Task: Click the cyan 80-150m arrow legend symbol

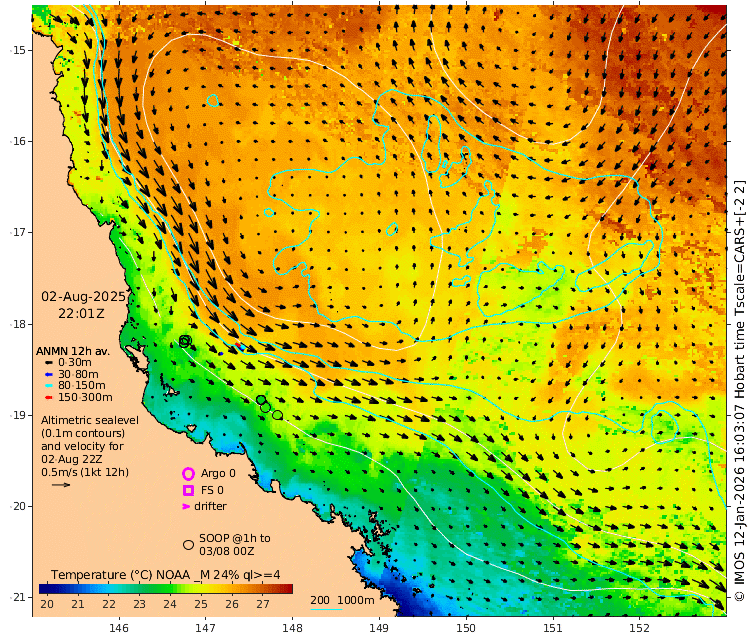Action: pyautogui.click(x=48, y=386)
